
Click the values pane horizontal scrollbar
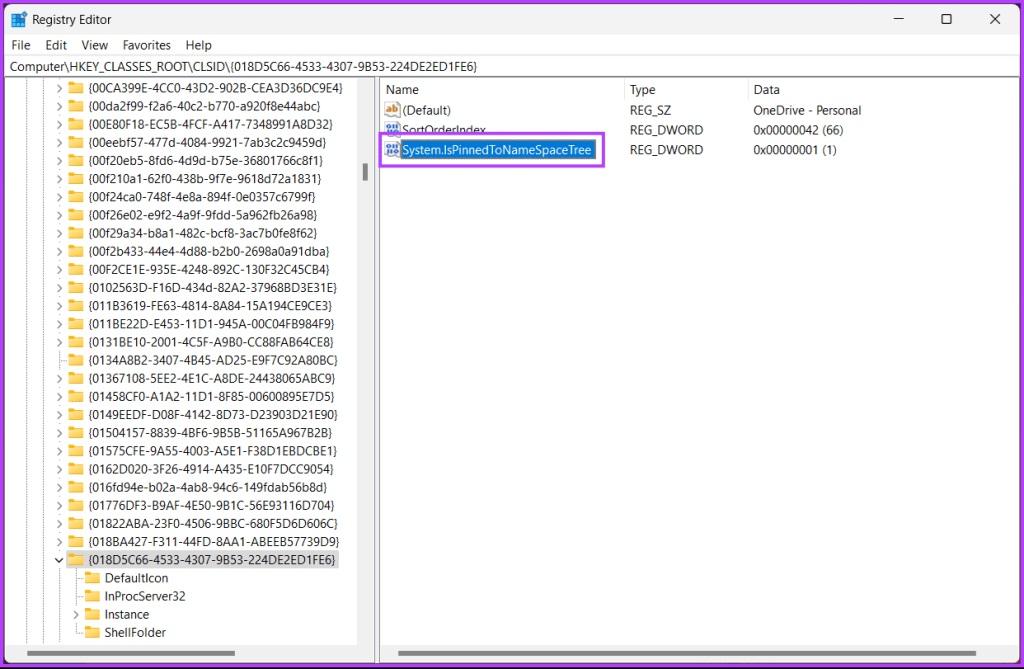coord(687,653)
